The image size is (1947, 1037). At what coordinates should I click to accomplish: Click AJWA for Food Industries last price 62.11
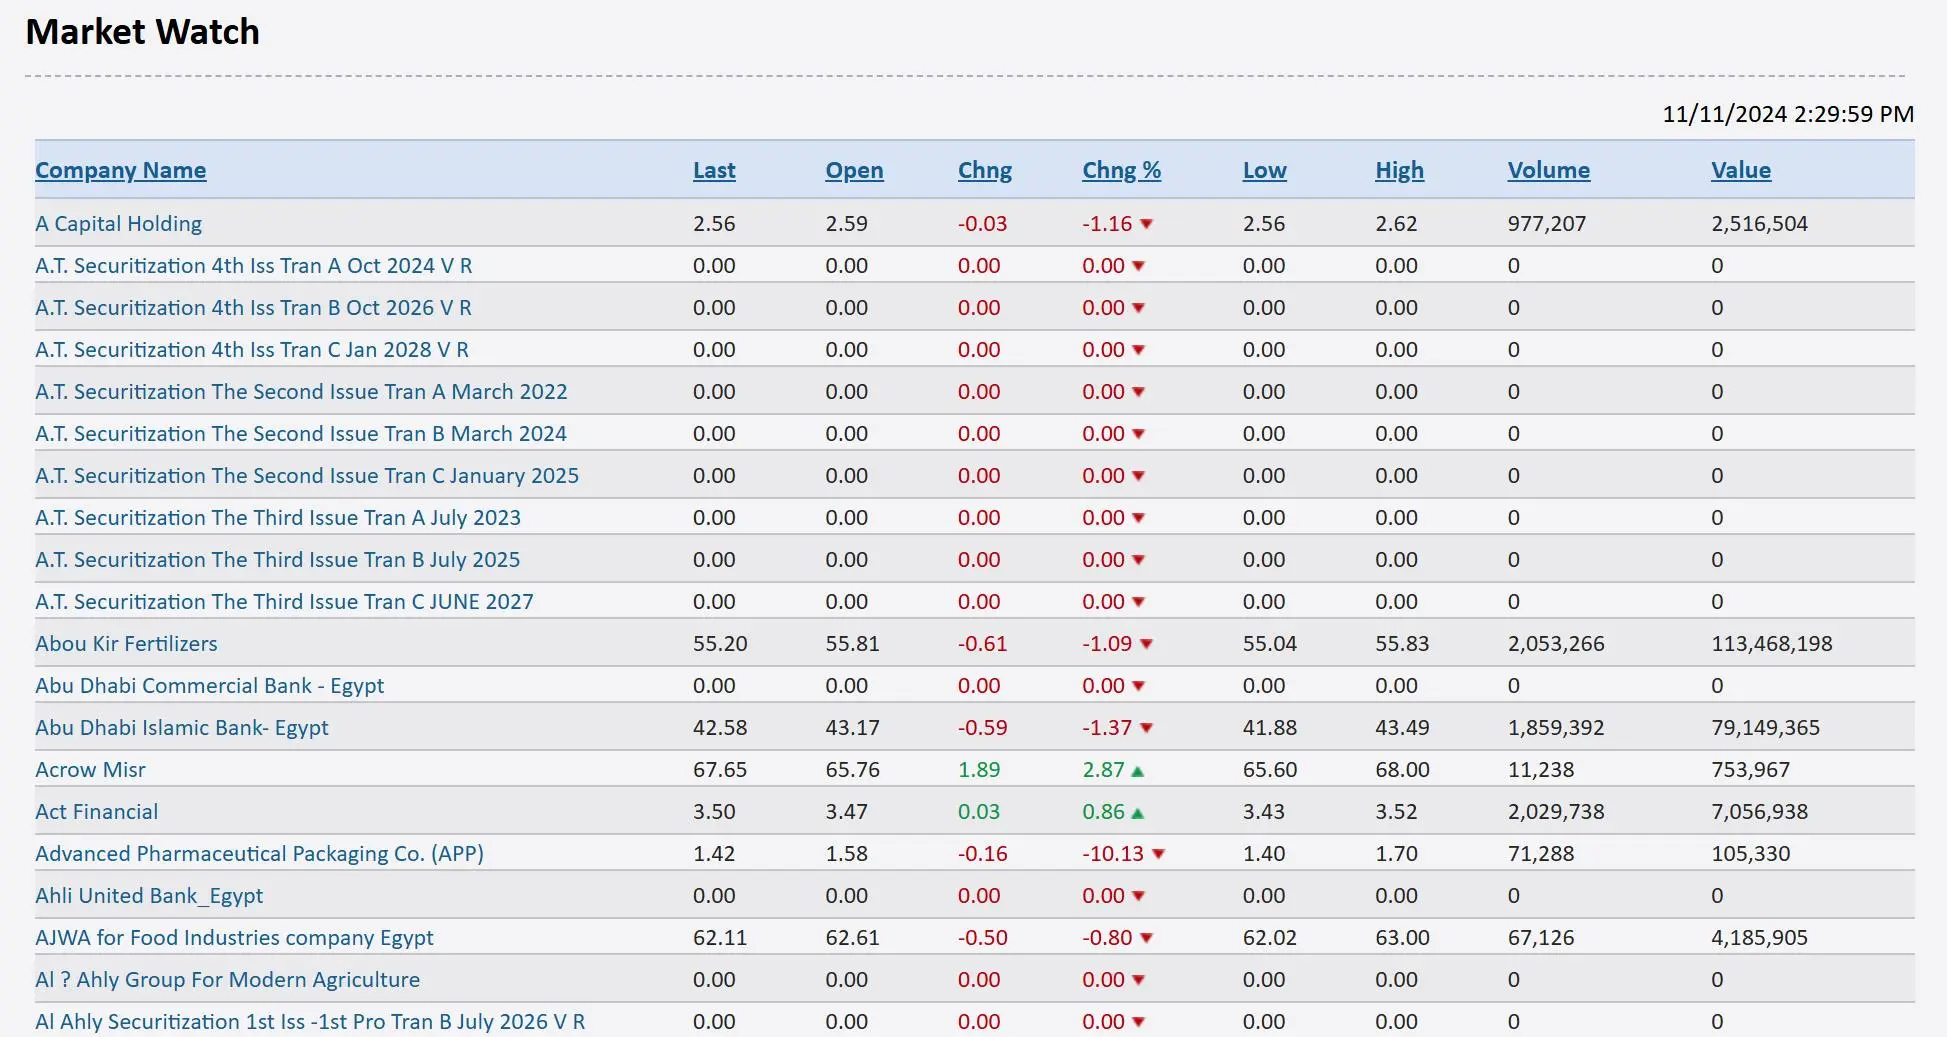point(720,938)
